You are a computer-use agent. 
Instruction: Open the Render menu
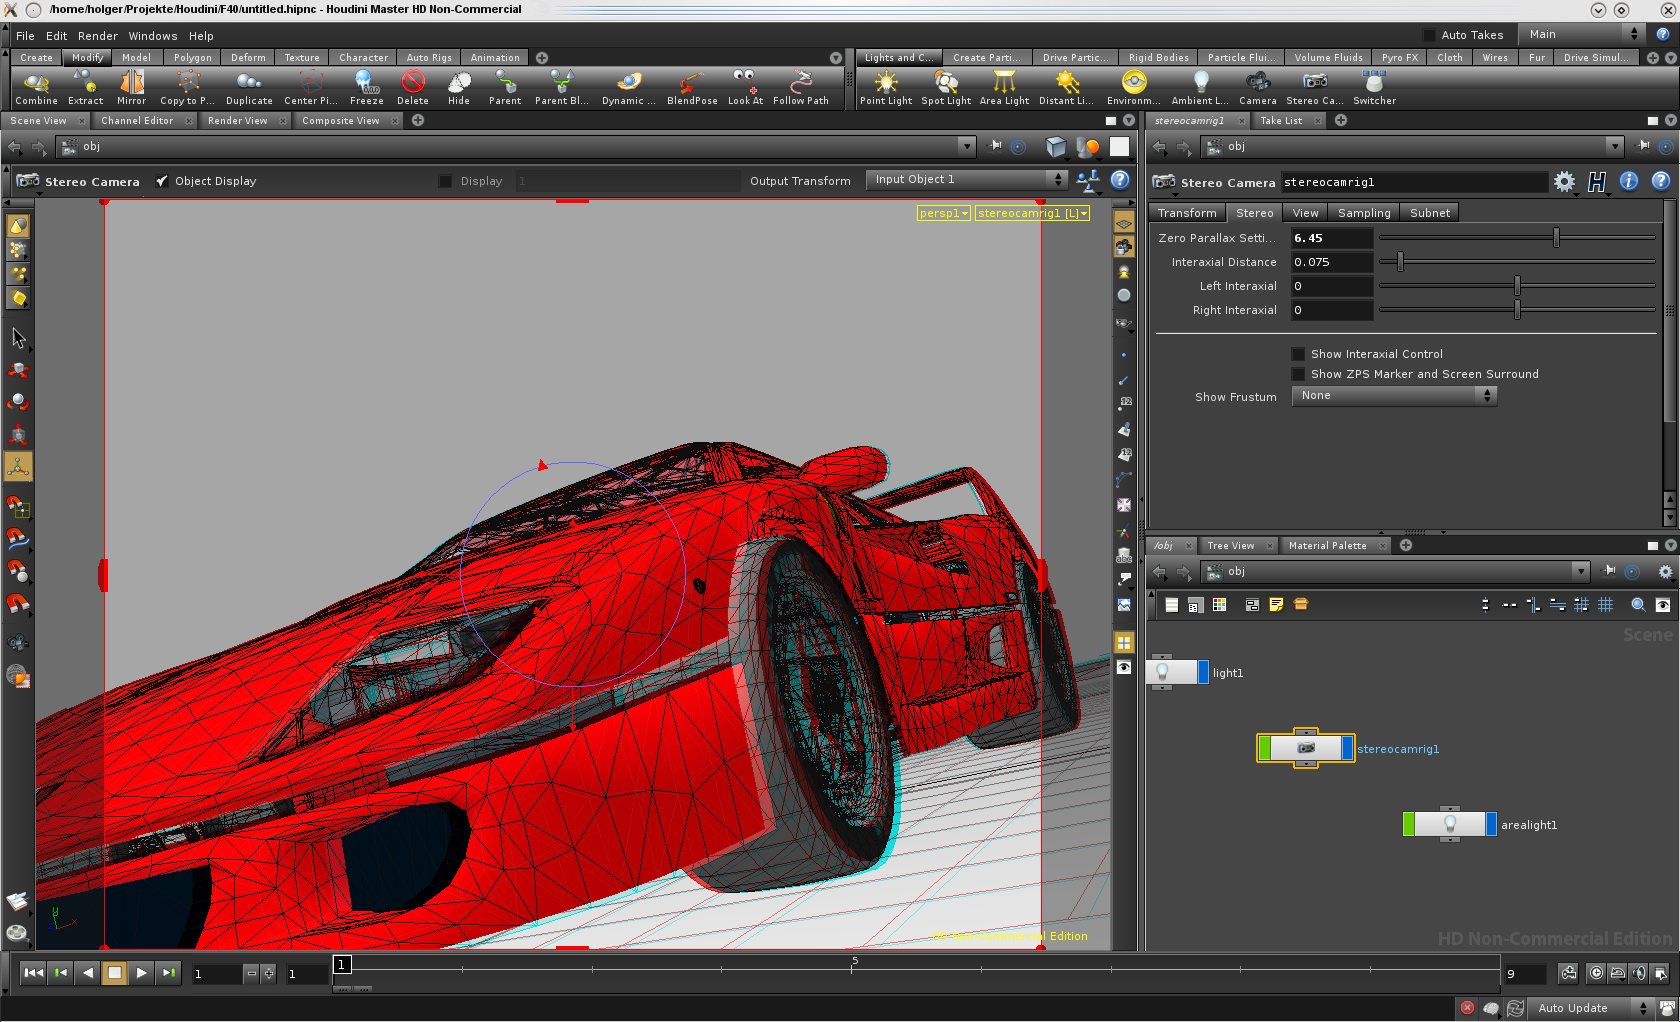(98, 36)
